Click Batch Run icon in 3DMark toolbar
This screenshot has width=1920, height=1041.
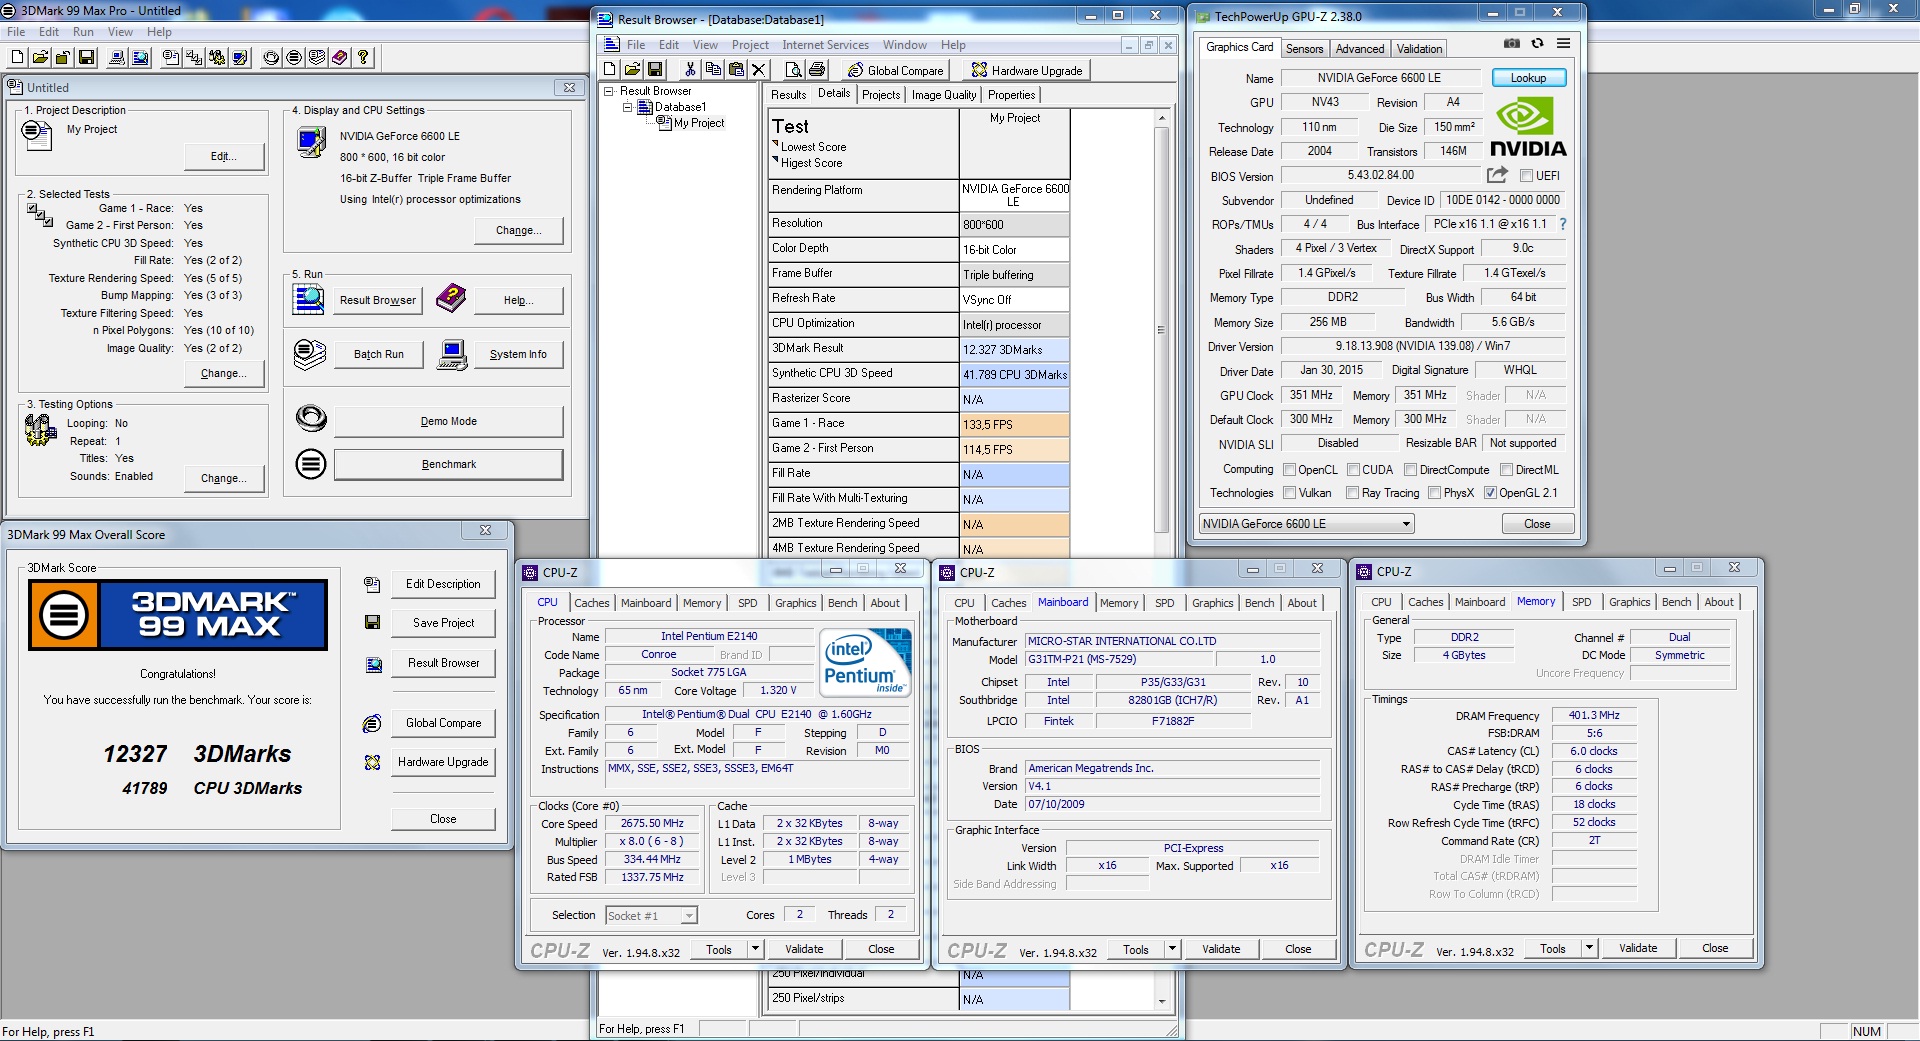click(317, 57)
